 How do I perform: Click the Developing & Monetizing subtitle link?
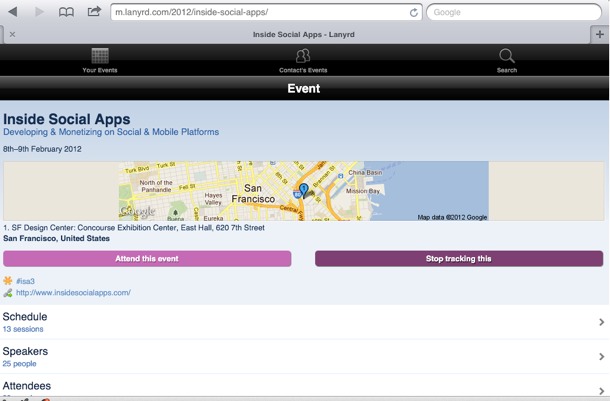(111, 132)
